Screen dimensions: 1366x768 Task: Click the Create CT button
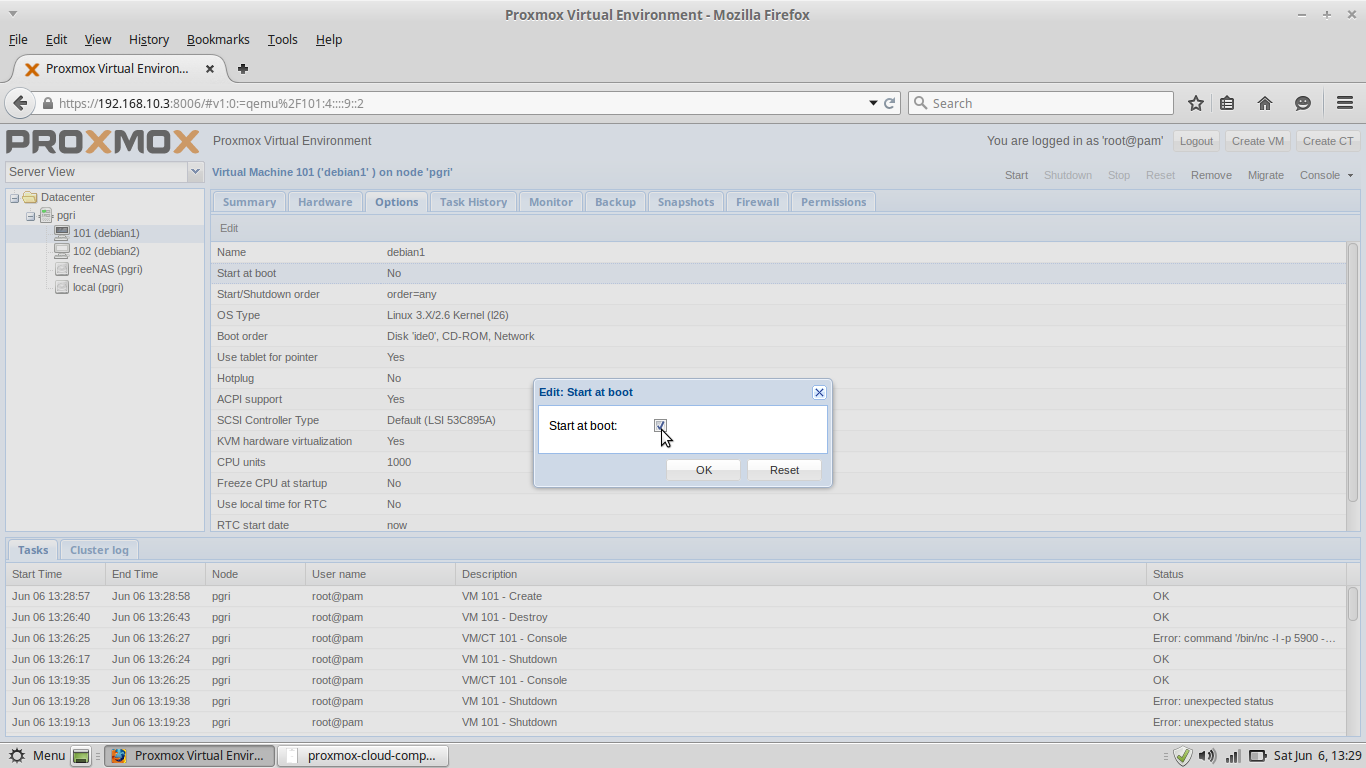(x=1328, y=141)
